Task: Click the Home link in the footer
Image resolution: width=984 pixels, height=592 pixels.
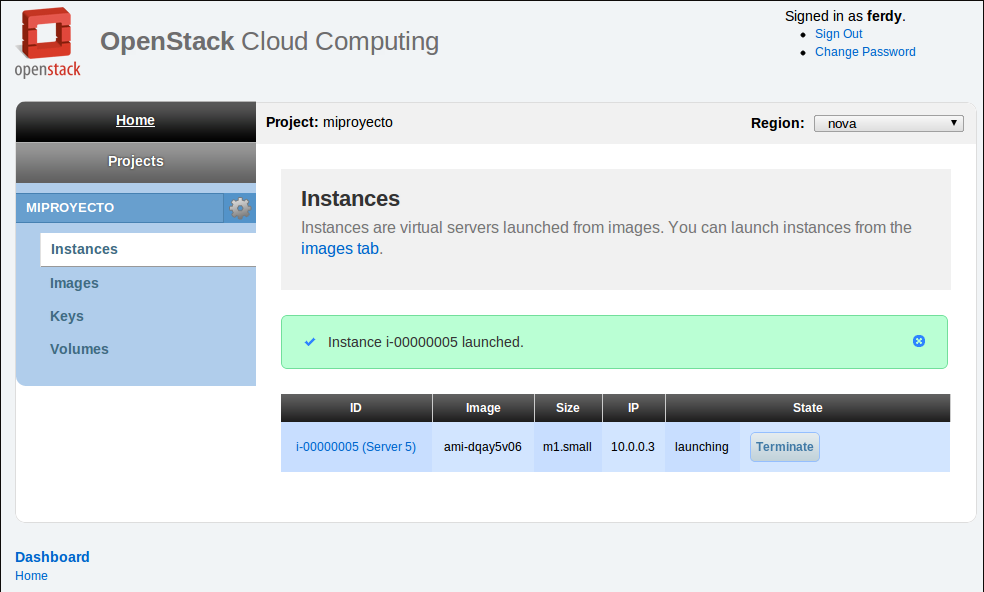Action: point(31,576)
